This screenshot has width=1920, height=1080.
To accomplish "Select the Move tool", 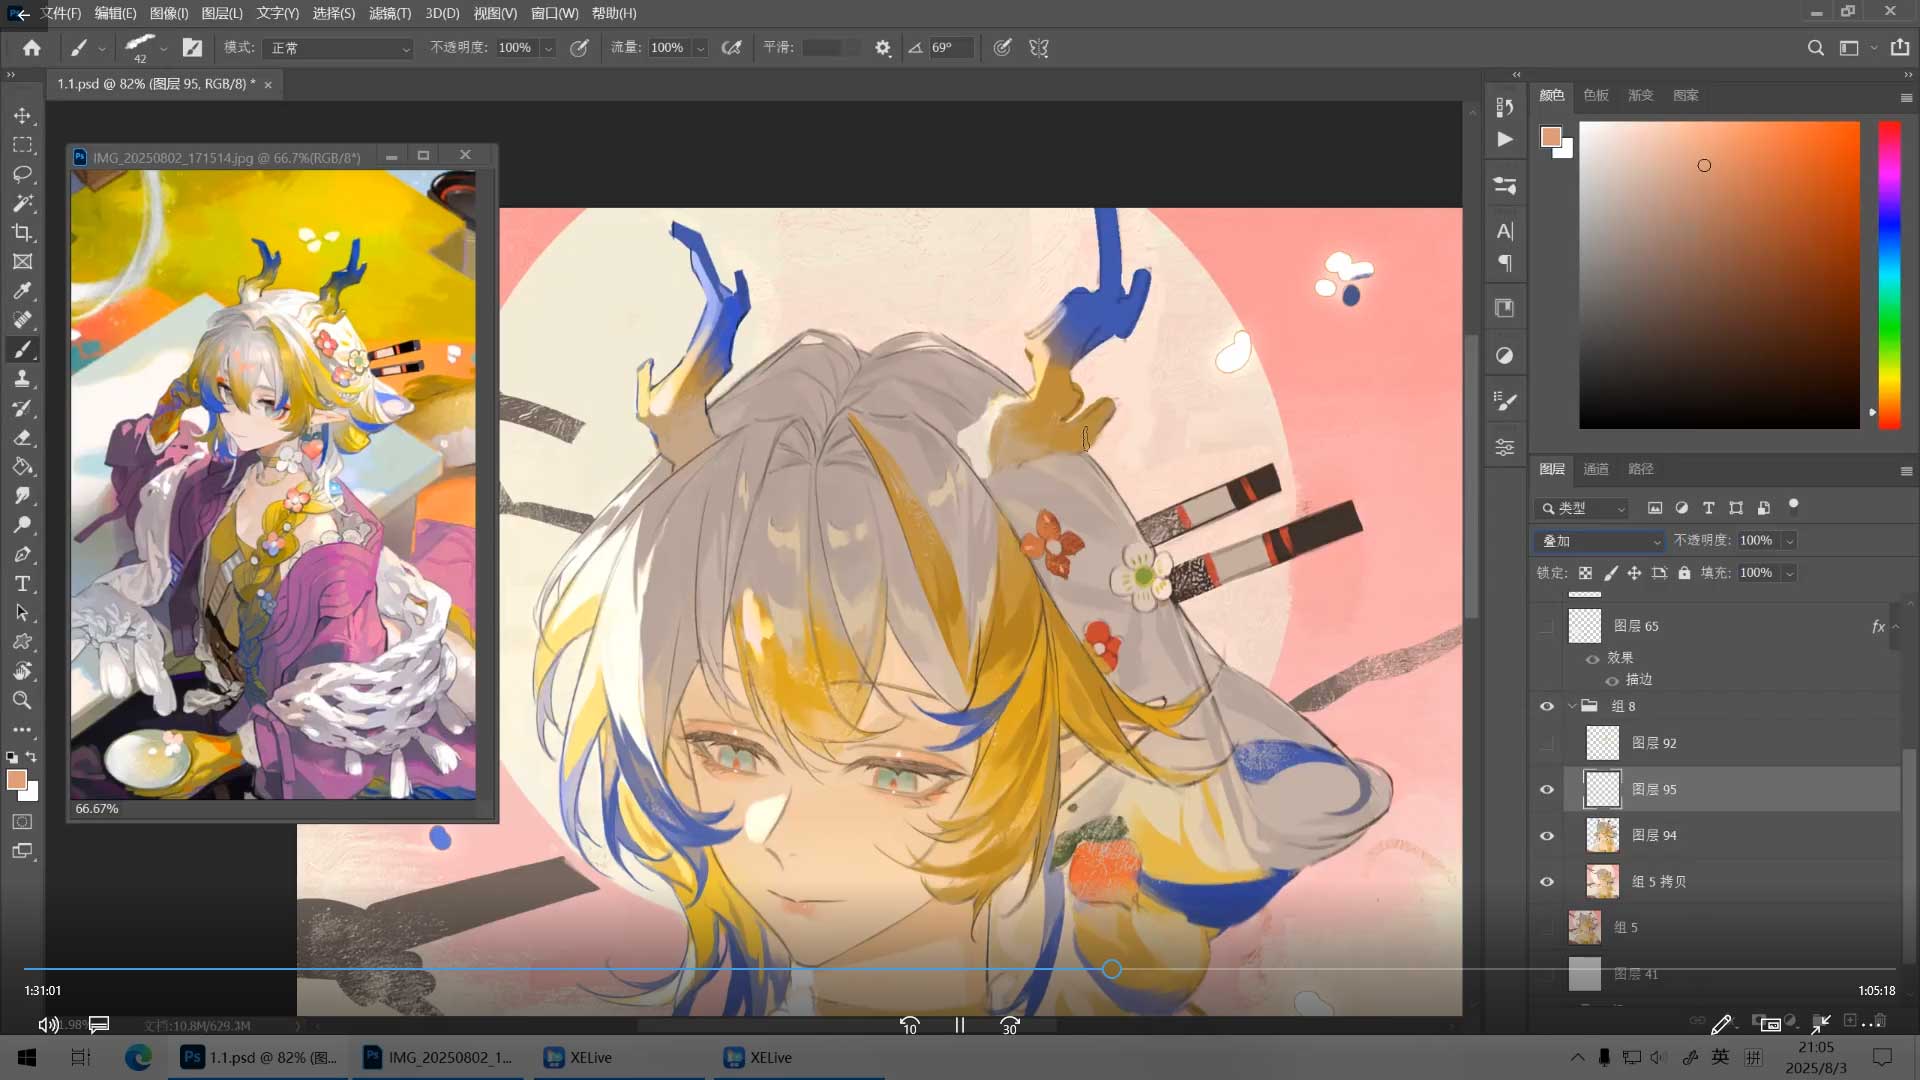I will [22, 116].
